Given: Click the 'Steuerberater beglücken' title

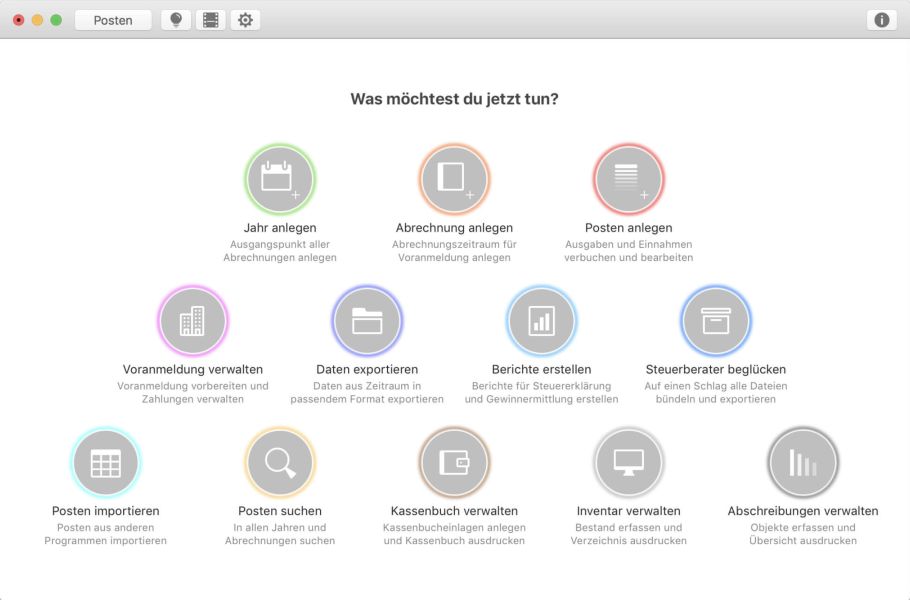Looking at the screenshot, I should 716,370.
